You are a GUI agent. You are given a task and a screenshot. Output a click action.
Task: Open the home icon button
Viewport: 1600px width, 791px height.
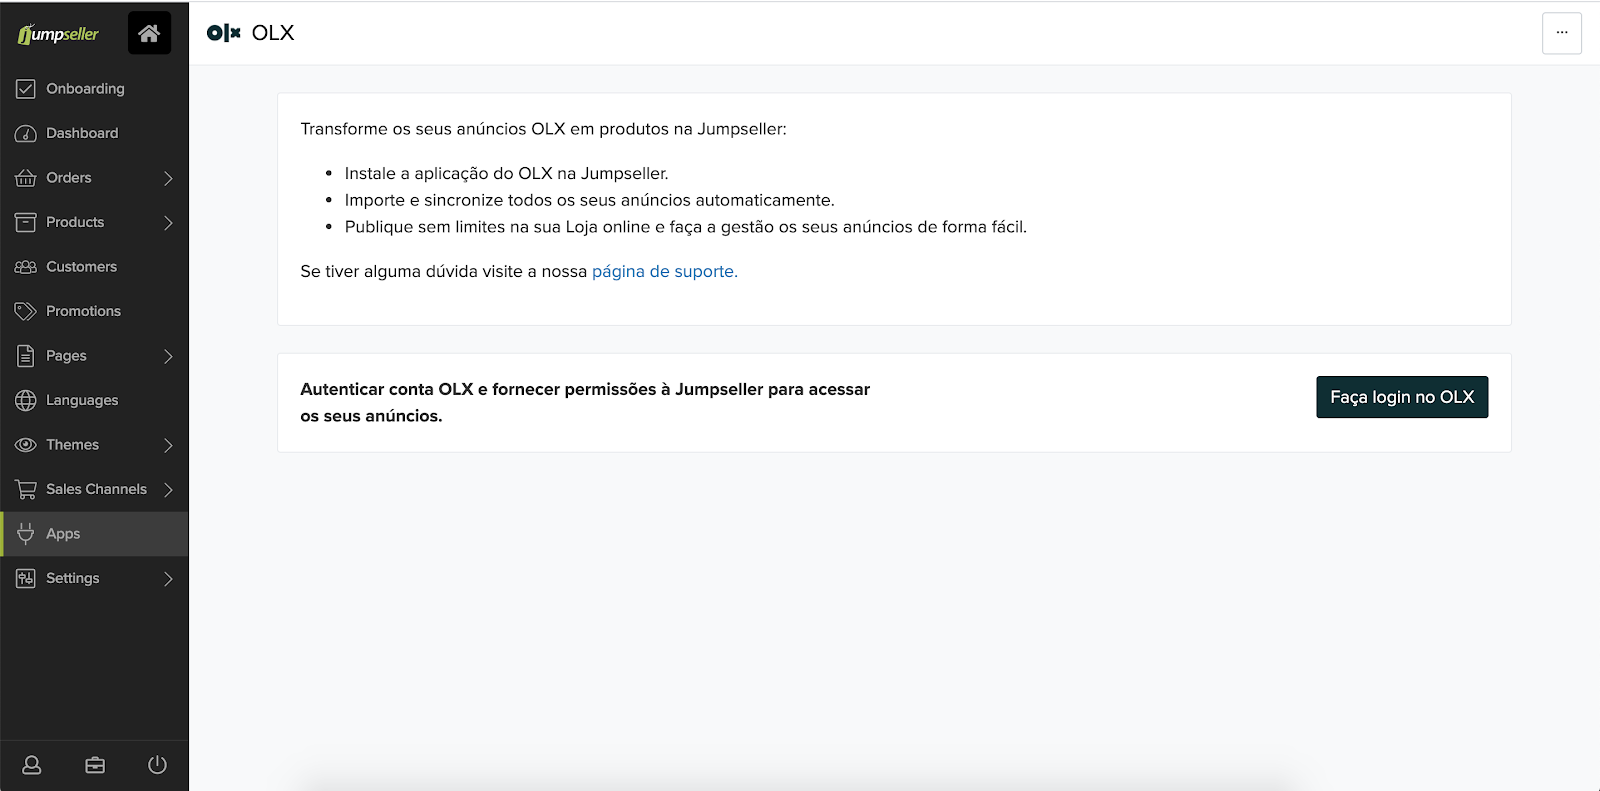click(x=149, y=33)
